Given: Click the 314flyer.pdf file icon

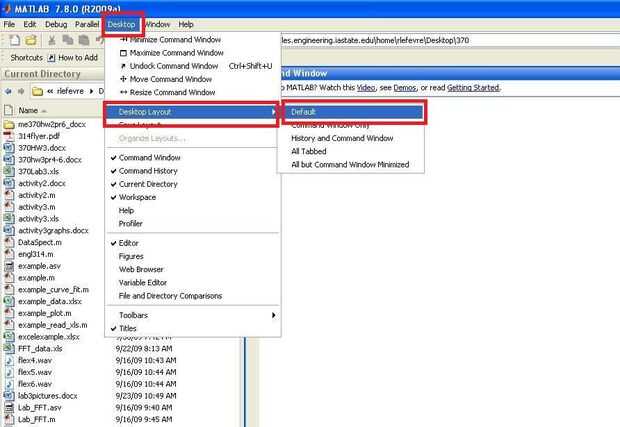Looking at the screenshot, I should click(9, 136).
